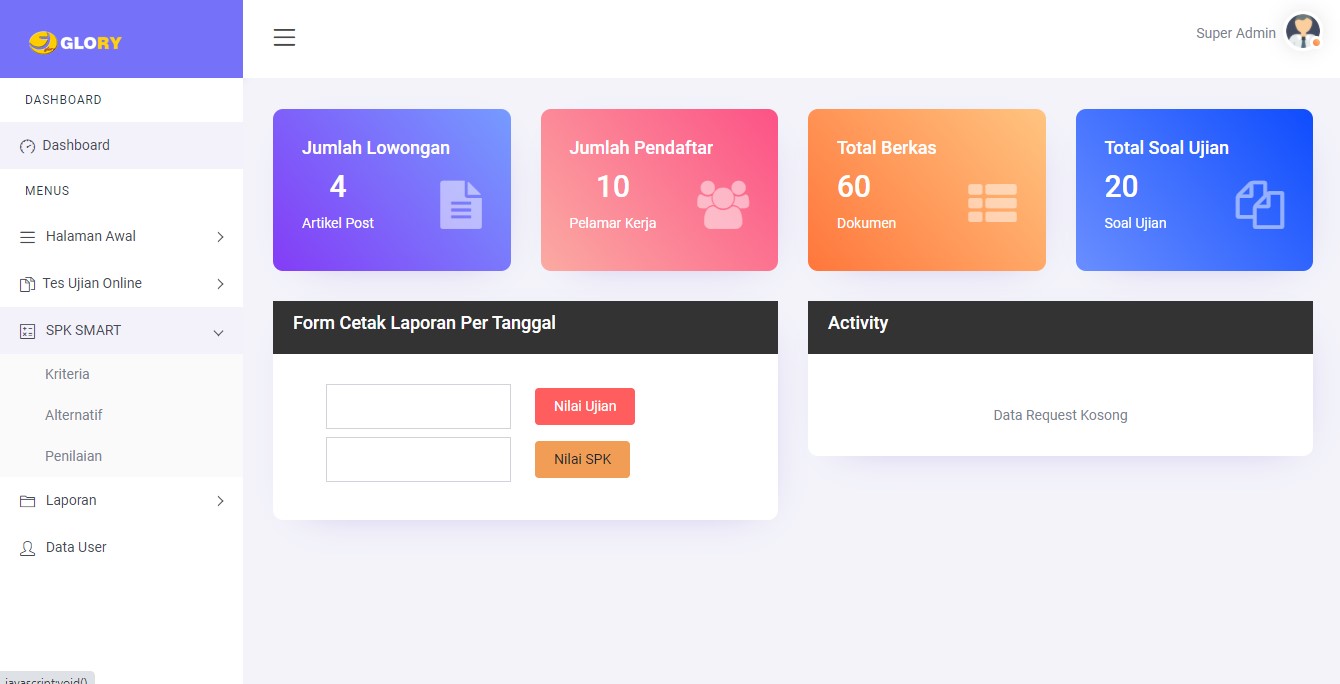Open the Kriteria submenu item

pyautogui.click(x=67, y=374)
